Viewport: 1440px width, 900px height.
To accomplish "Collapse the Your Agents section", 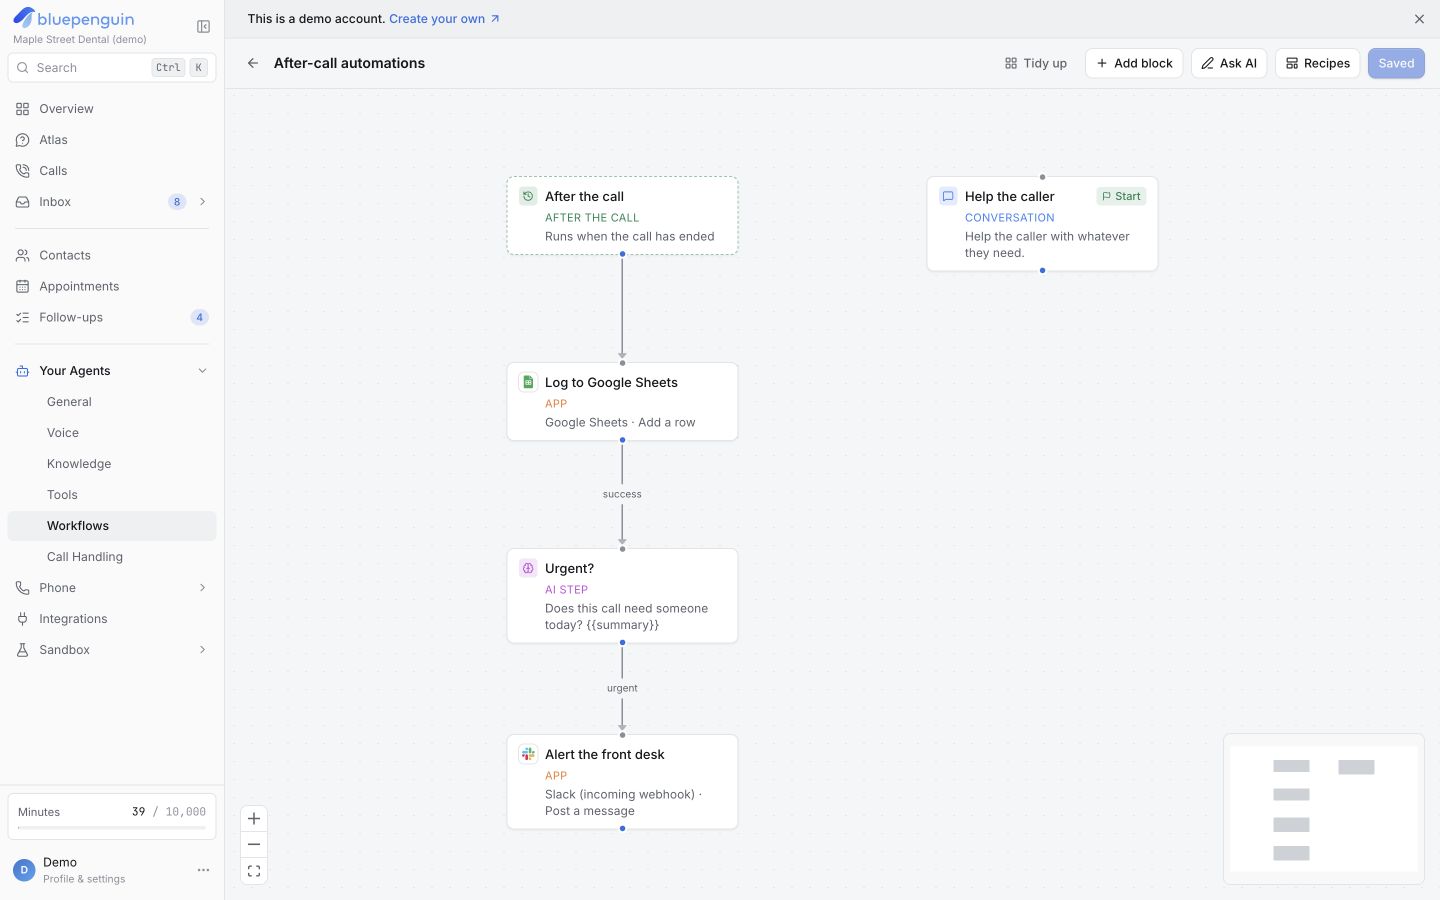I will 203,371.
